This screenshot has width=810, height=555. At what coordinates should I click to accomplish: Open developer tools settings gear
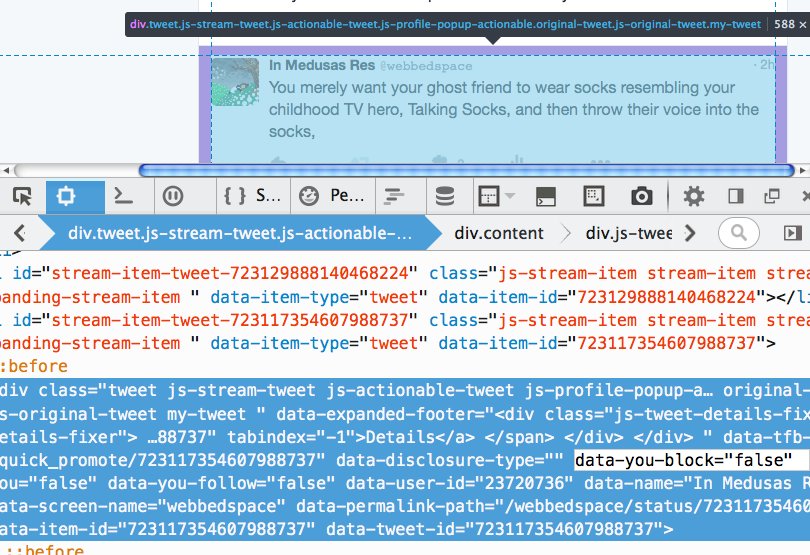click(x=693, y=196)
